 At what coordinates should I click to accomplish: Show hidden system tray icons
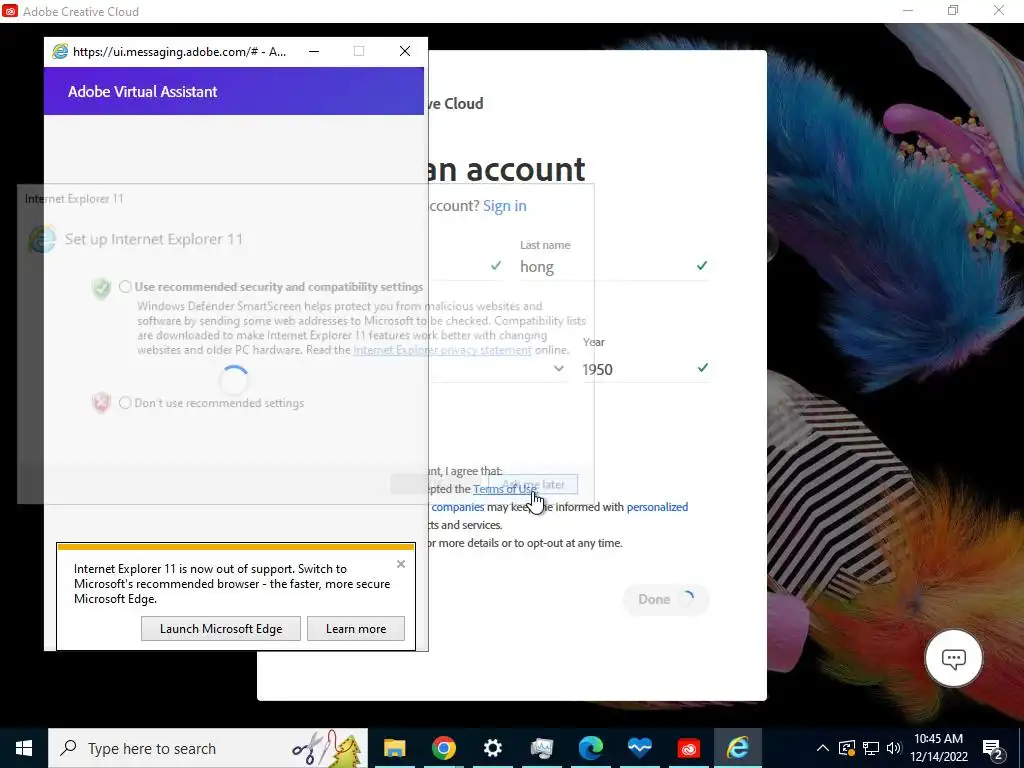823,748
